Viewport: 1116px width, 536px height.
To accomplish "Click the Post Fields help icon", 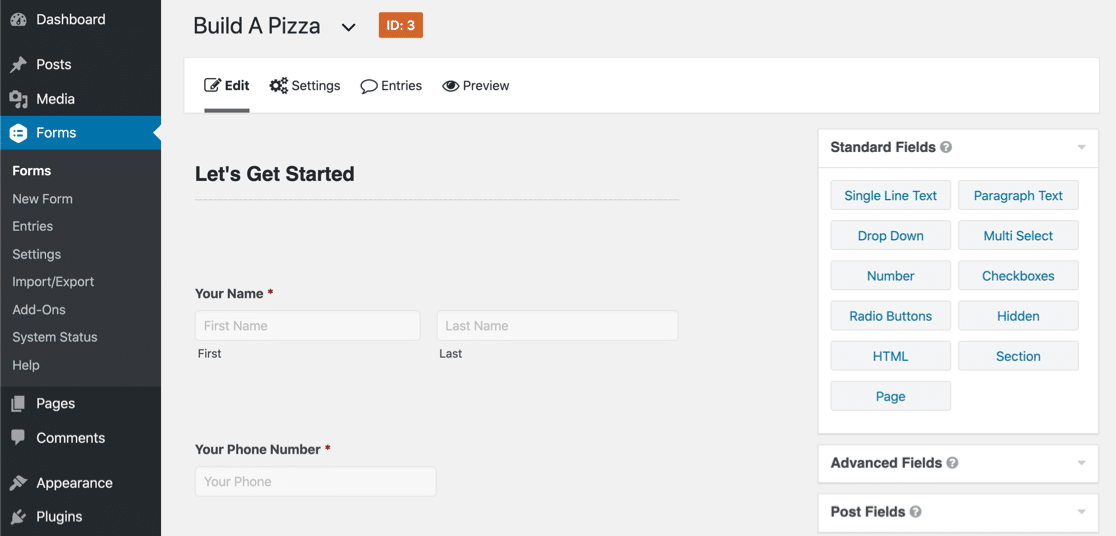I will coord(915,512).
